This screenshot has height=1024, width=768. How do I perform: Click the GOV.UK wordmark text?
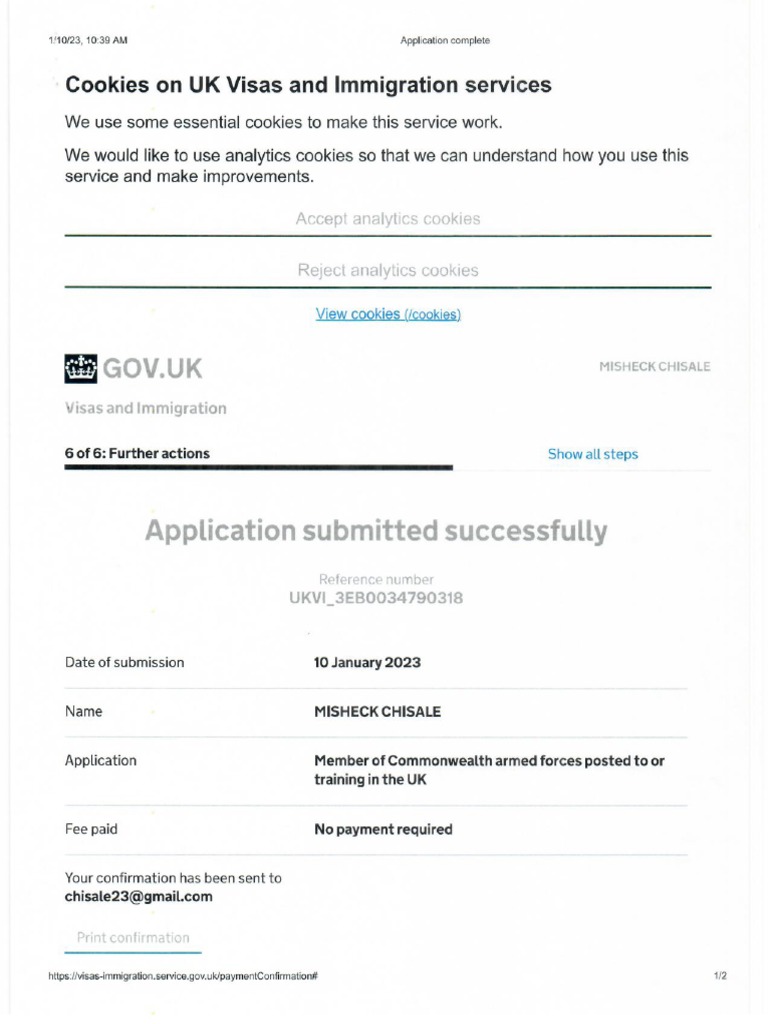153,369
